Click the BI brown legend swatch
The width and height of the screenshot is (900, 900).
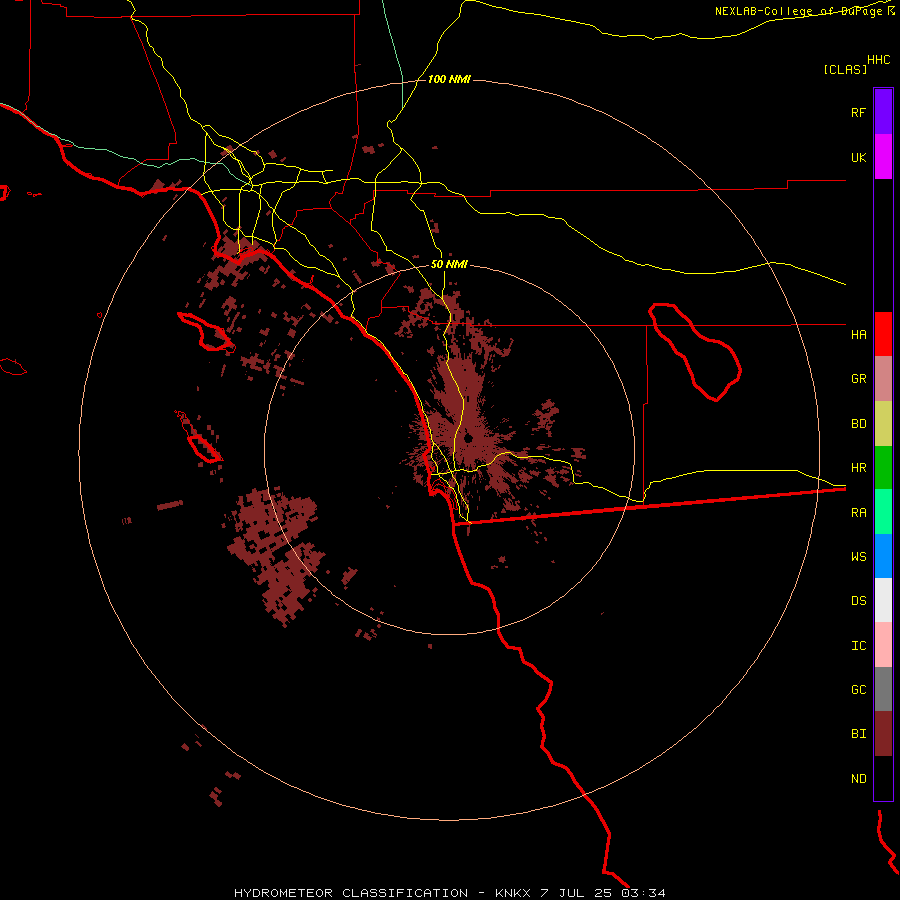(883, 734)
